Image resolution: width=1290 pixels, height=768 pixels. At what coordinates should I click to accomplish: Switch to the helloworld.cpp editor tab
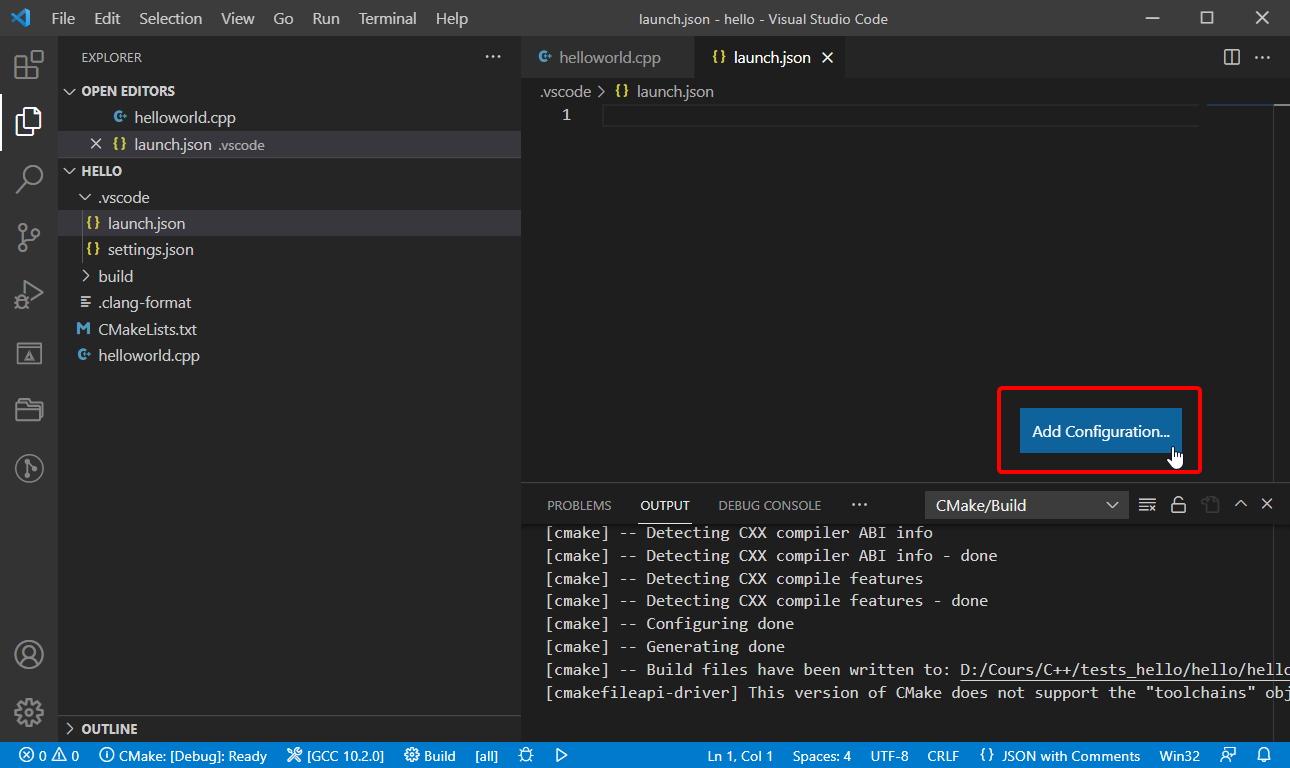click(609, 58)
